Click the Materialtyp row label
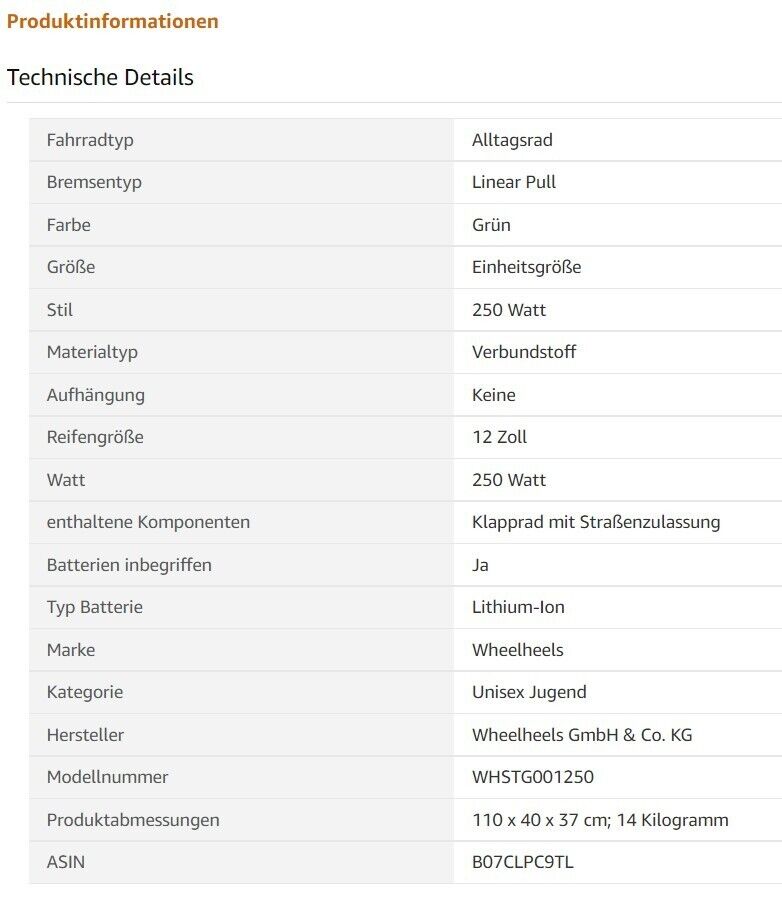 (x=92, y=352)
